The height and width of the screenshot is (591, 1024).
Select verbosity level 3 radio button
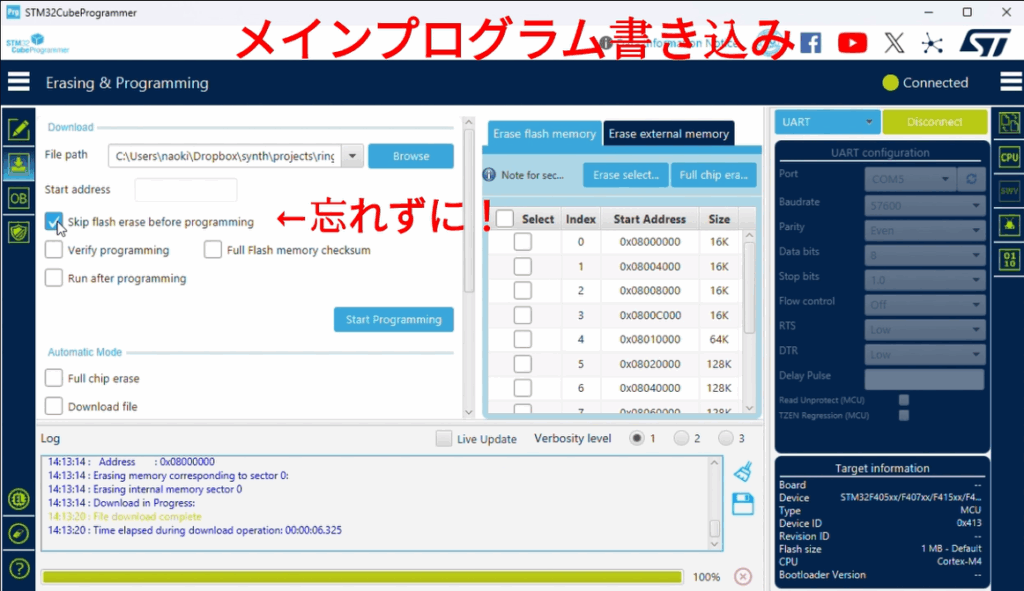coord(726,438)
